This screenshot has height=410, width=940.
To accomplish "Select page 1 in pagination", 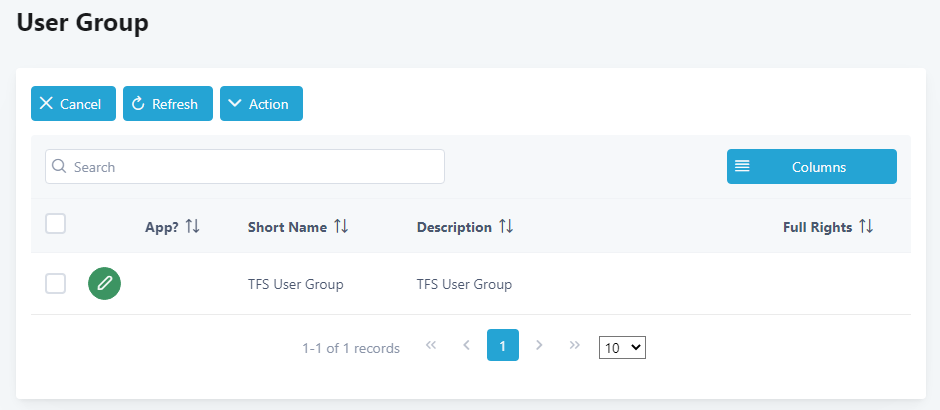I will click(x=503, y=345).
